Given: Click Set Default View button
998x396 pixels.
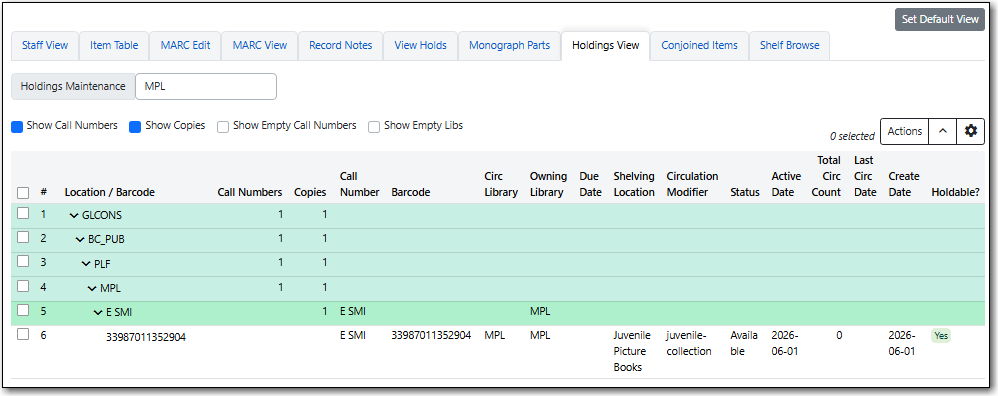Looking at the screenshot, I should point(940,19).
